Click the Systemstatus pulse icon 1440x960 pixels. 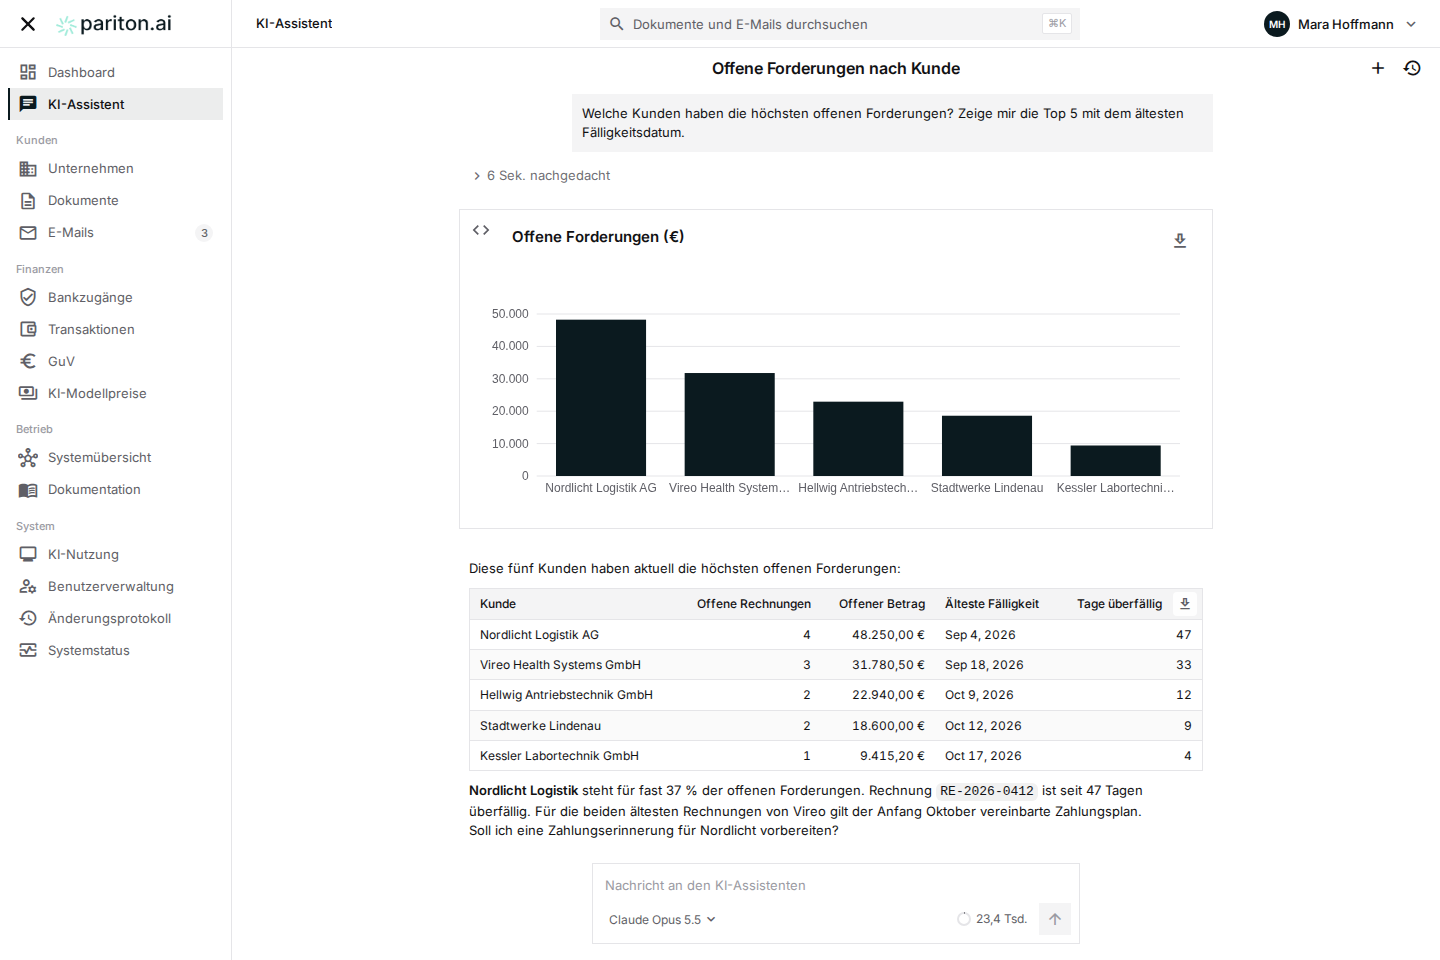point(28,650)
